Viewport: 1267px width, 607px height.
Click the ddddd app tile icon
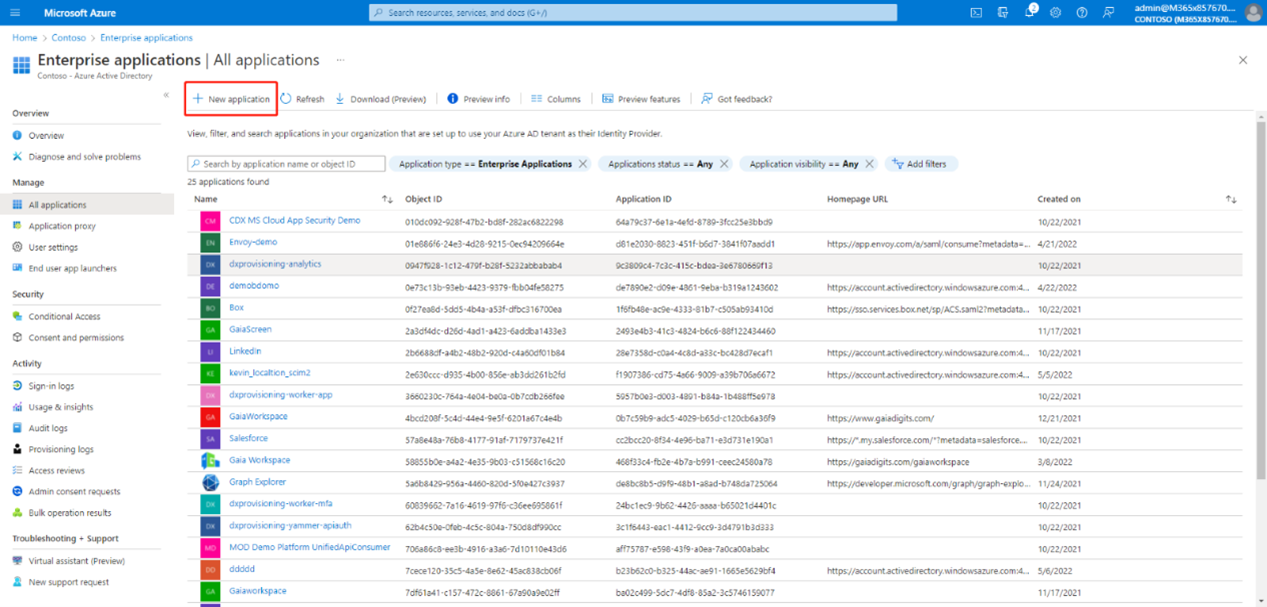pyautogui.click(x=210, y=570)
